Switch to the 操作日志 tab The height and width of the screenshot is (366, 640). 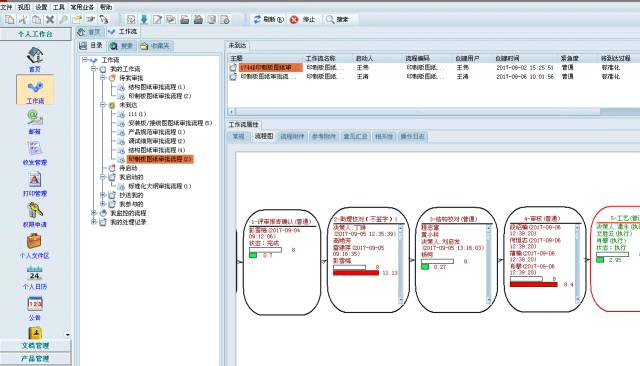pos(412,136)
